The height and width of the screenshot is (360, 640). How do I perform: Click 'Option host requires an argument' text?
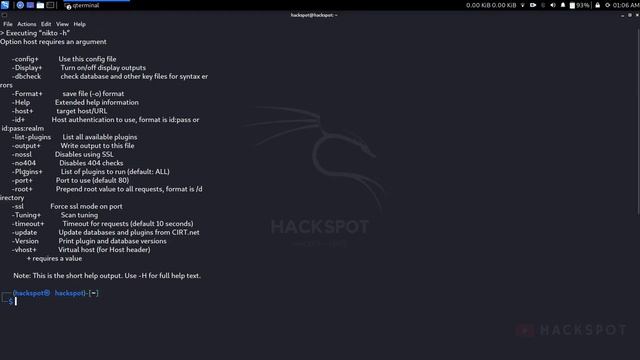53,42
